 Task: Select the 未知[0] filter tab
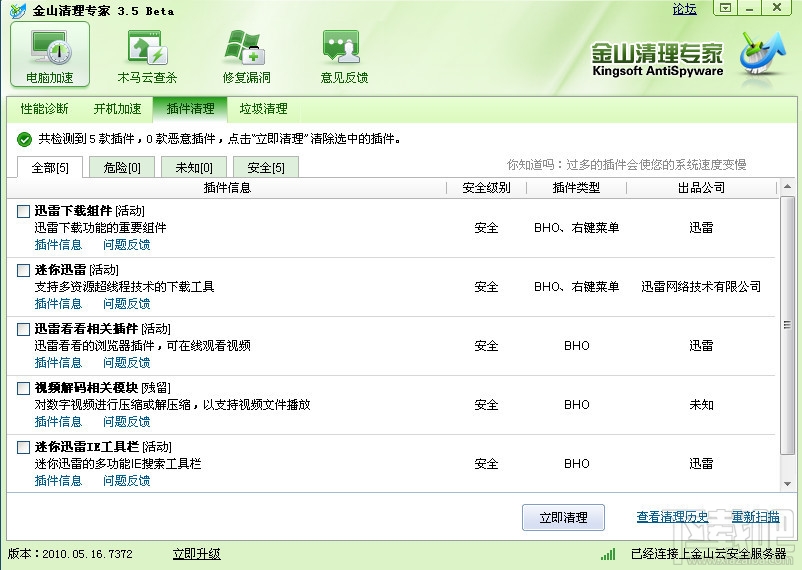(x=194, y=167)
